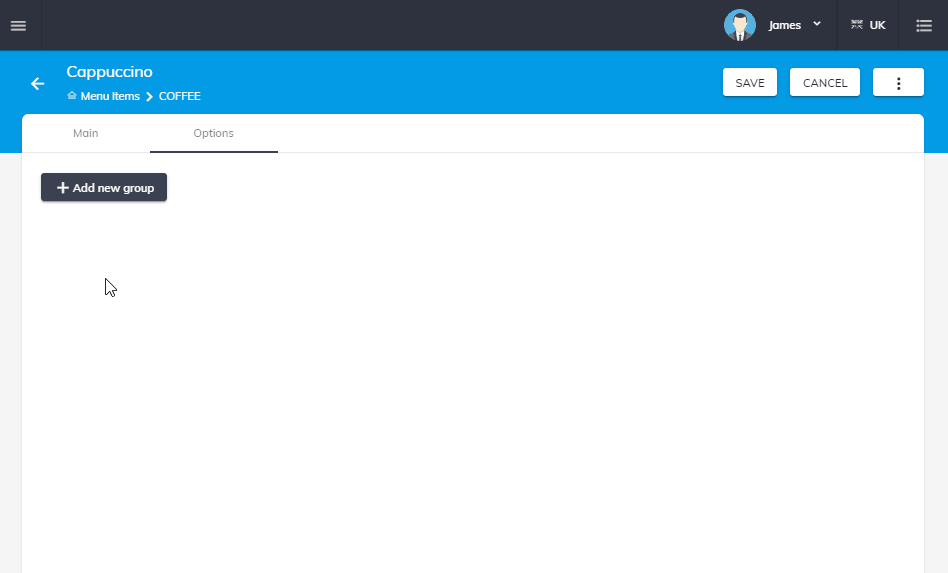Click James's profile avatar picture
This screenshot has width=948, height=573.
[740, 25]
